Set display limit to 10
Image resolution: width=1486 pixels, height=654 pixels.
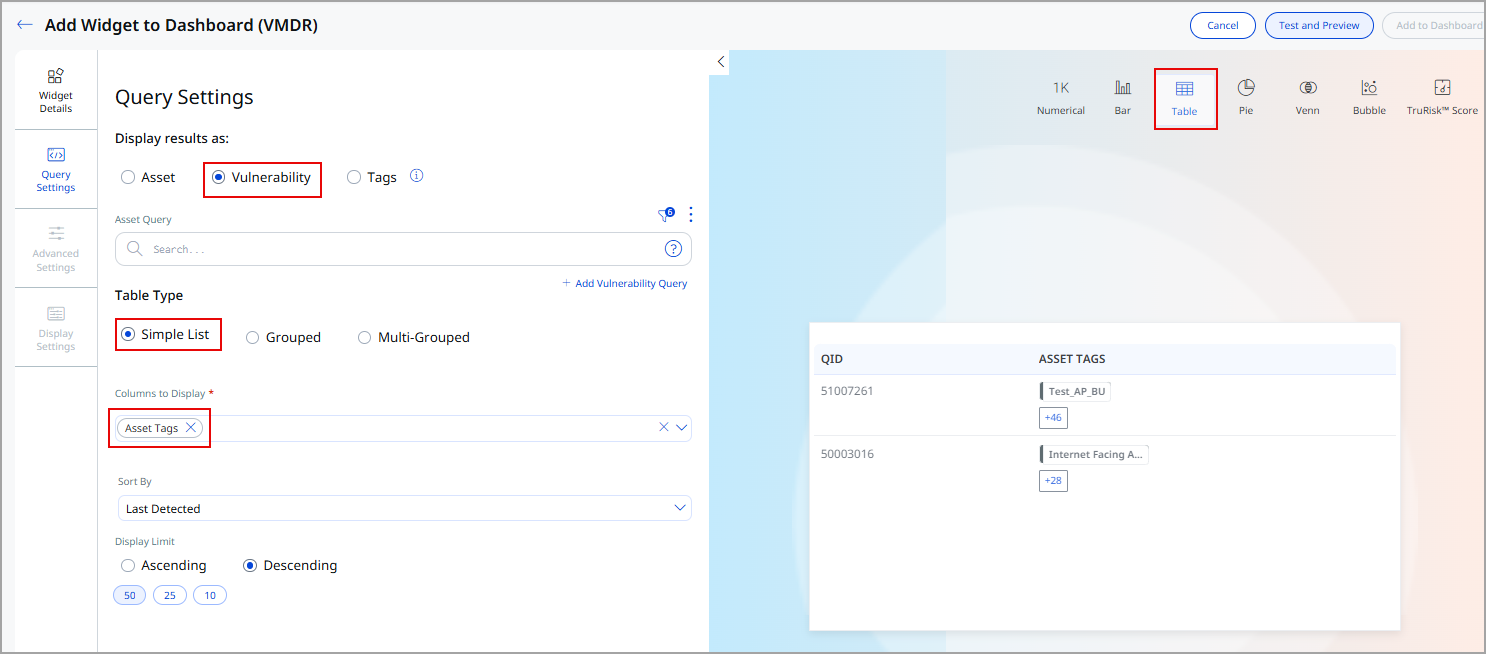pyautogui.click(x=210, y=595)
